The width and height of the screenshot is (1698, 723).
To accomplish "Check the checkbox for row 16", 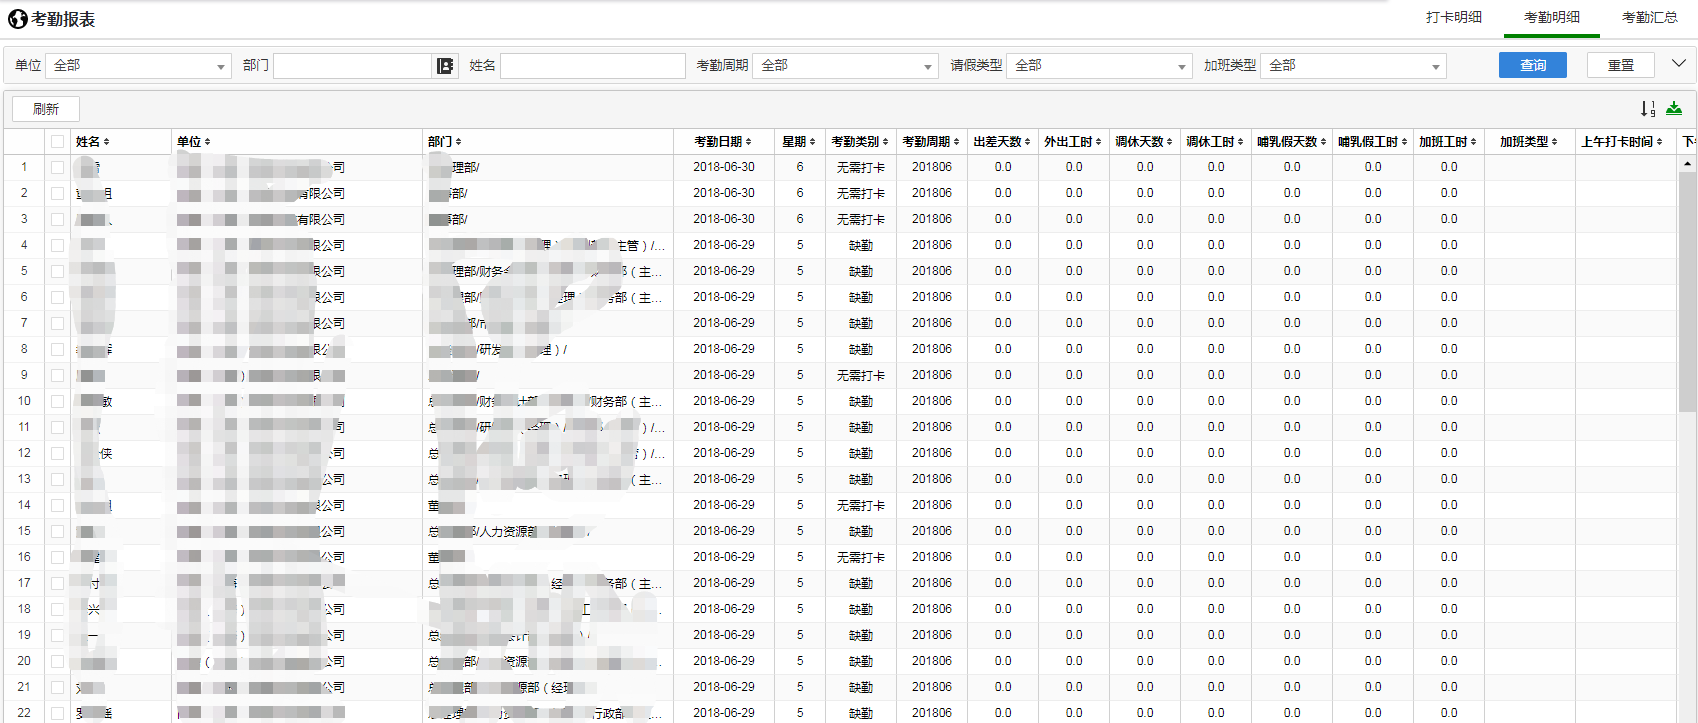I will 57,557.
